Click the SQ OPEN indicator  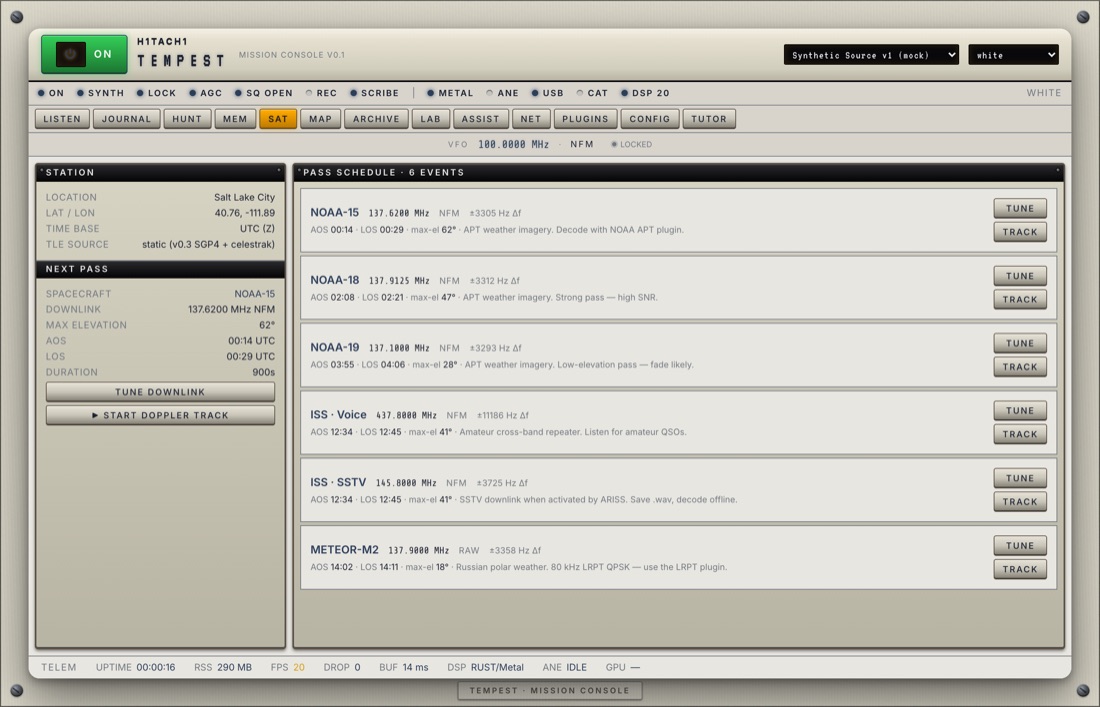click(264, 93)
